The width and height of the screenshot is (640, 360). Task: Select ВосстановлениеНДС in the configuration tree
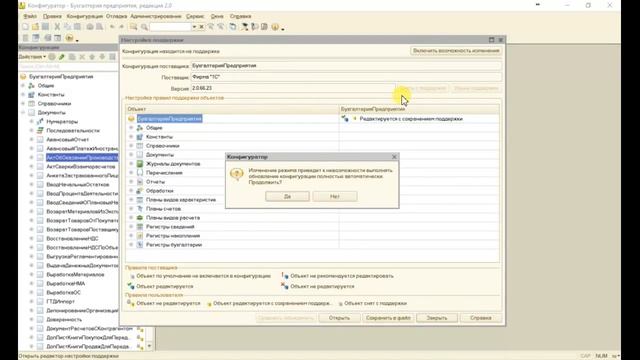pyautogui.click(x=72, y=238)
